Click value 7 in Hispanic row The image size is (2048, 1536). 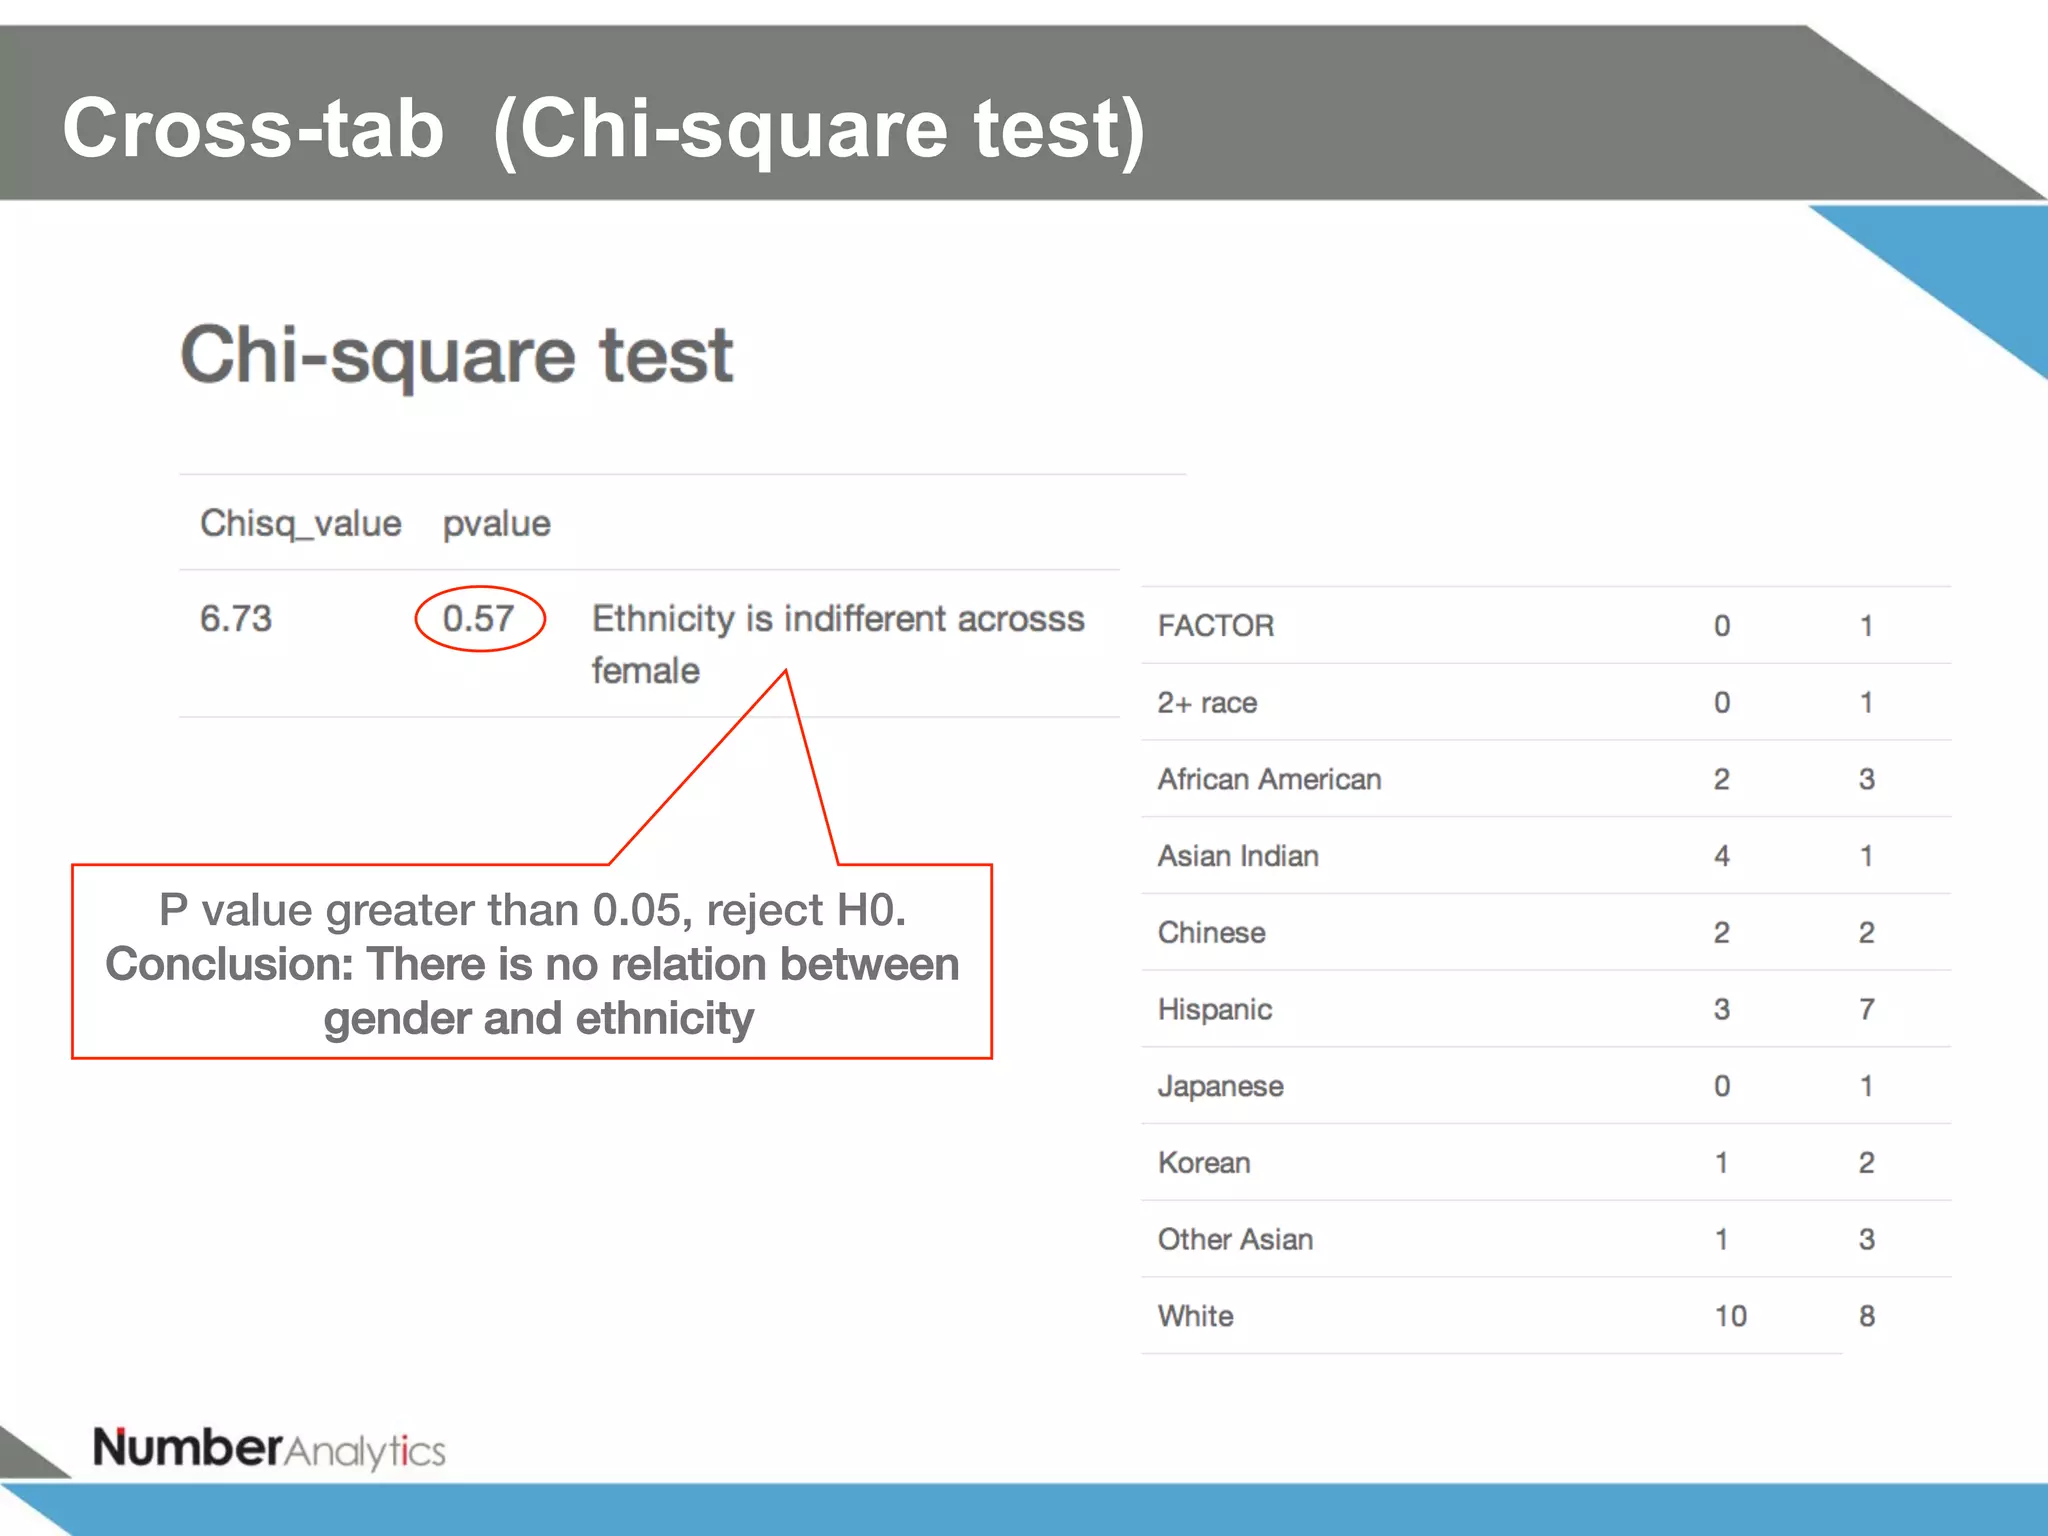point(1866,1009)
